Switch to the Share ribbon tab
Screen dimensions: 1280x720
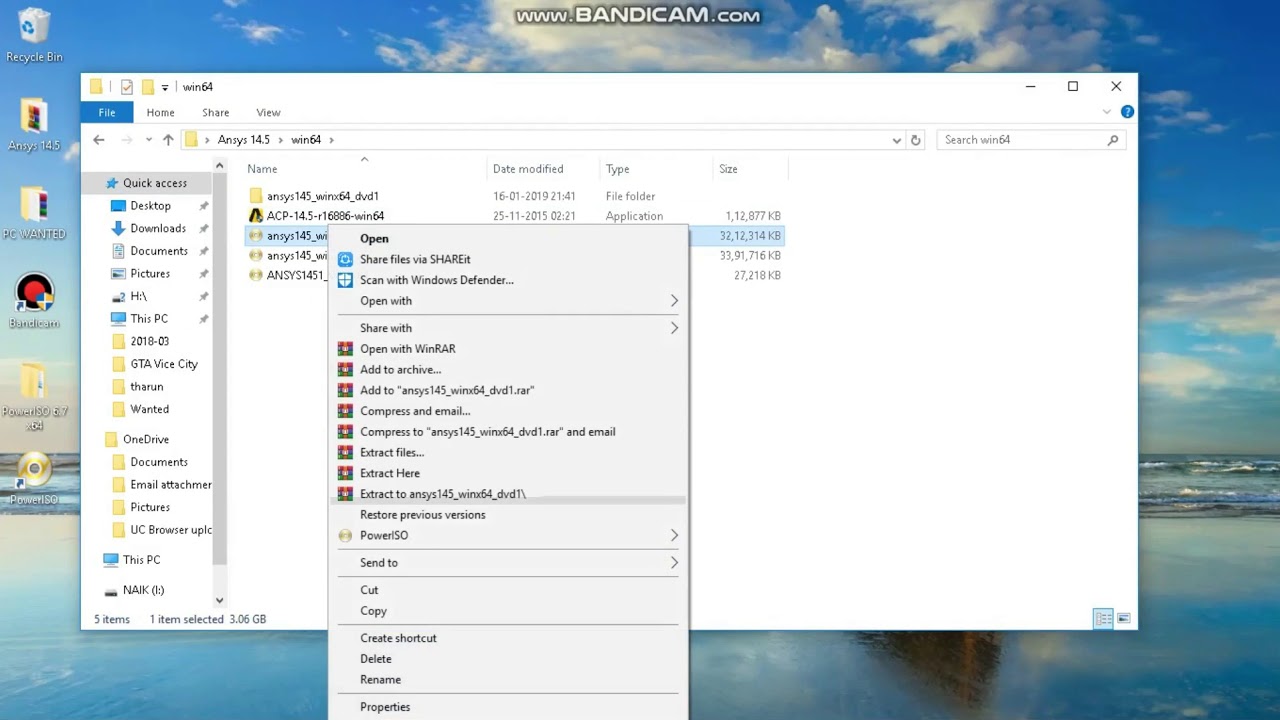(215, 112)
